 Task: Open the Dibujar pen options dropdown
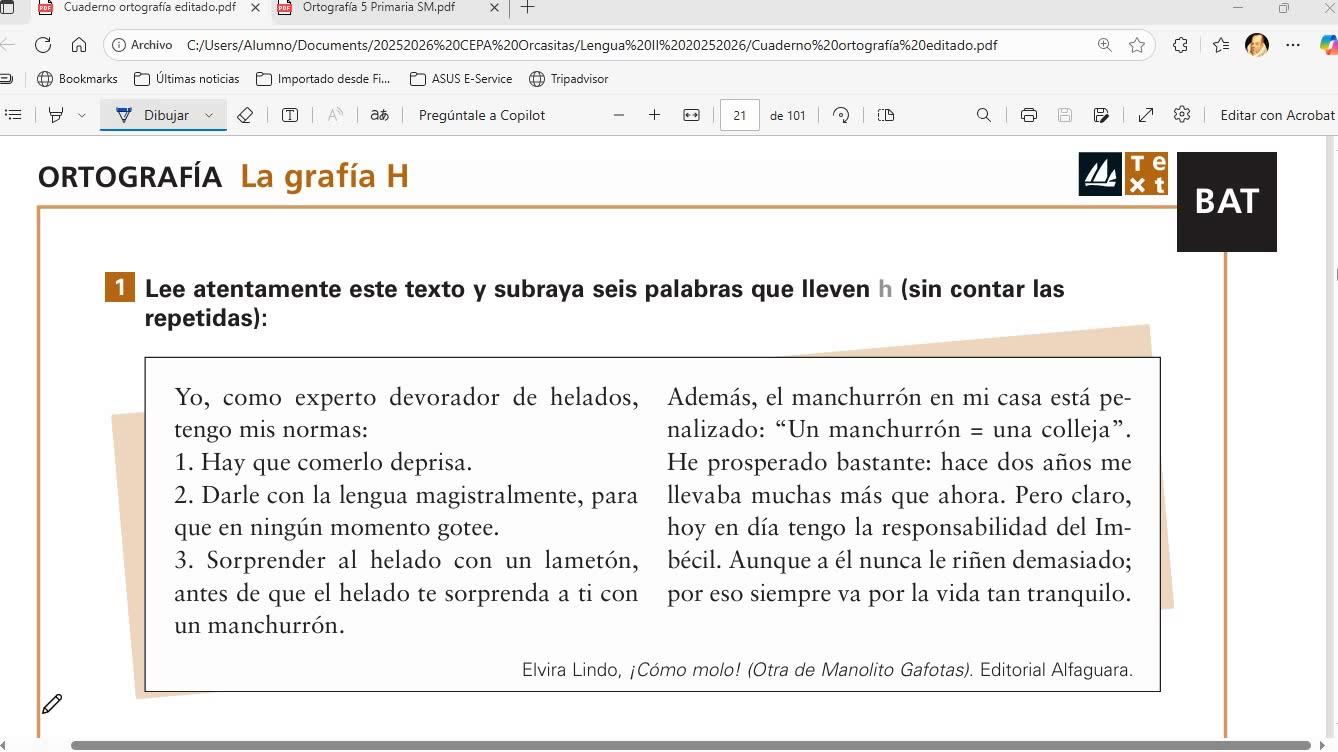tap(209, 115)
